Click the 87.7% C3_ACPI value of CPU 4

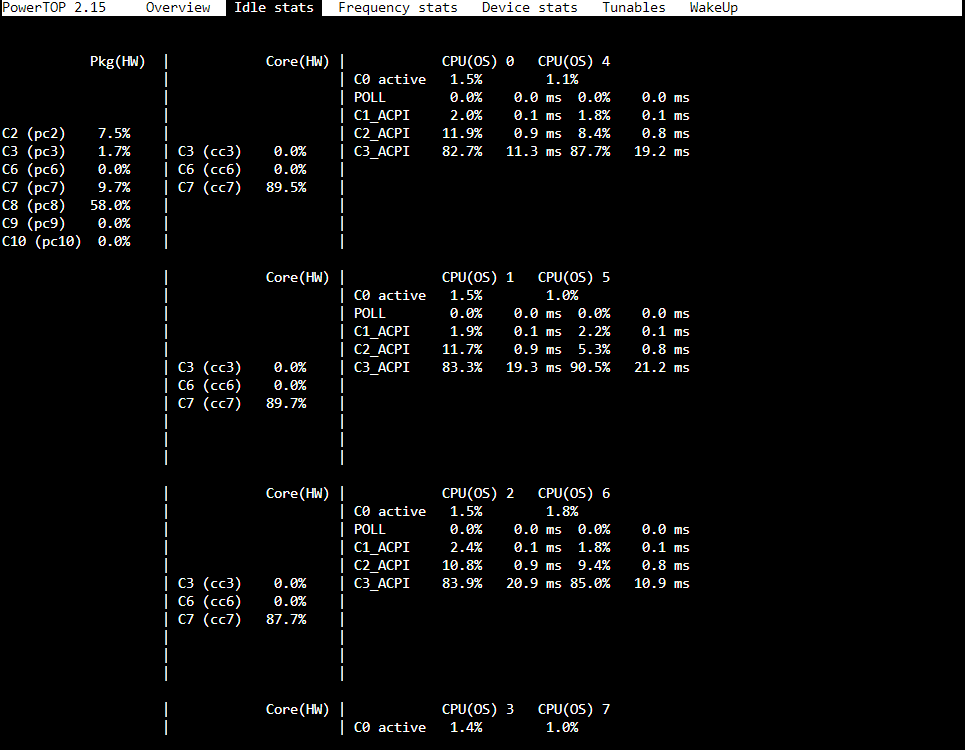pyautogui.click(x=590, y=151)
